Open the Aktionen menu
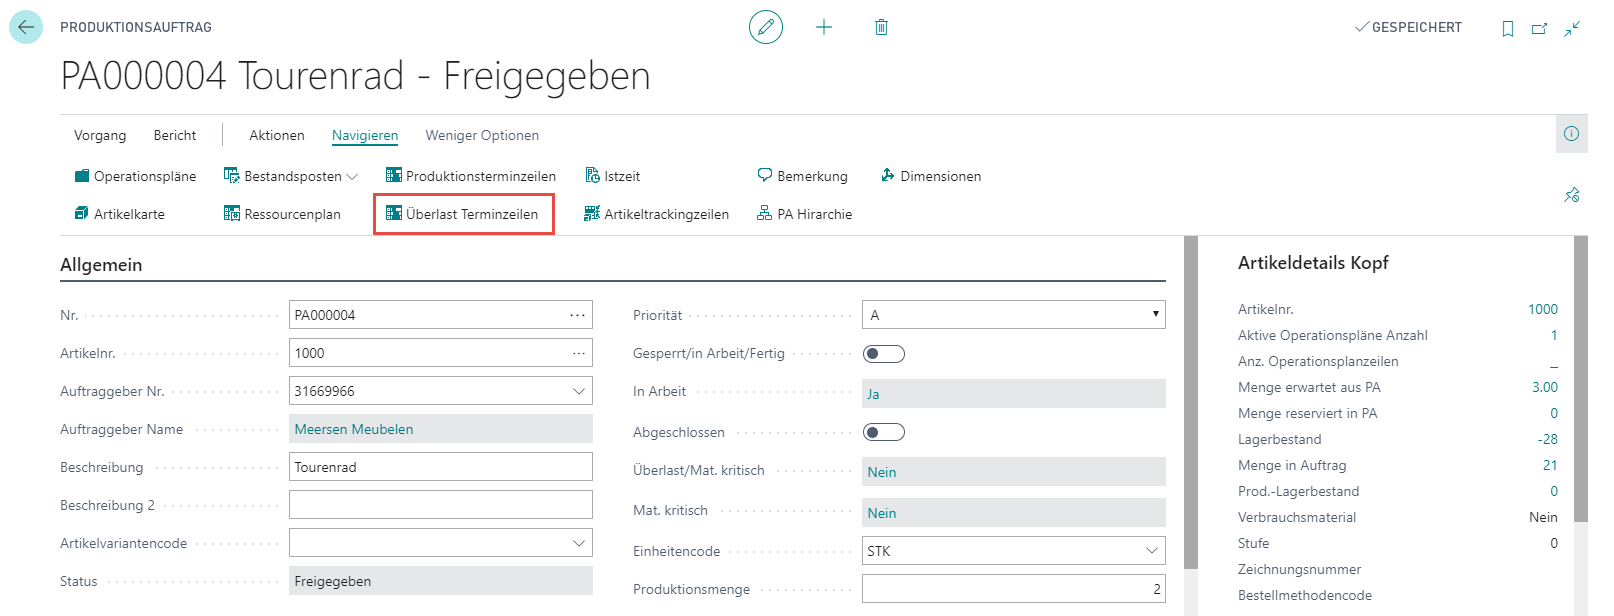Screen dimensions: 1614x616 coord(277,135)
